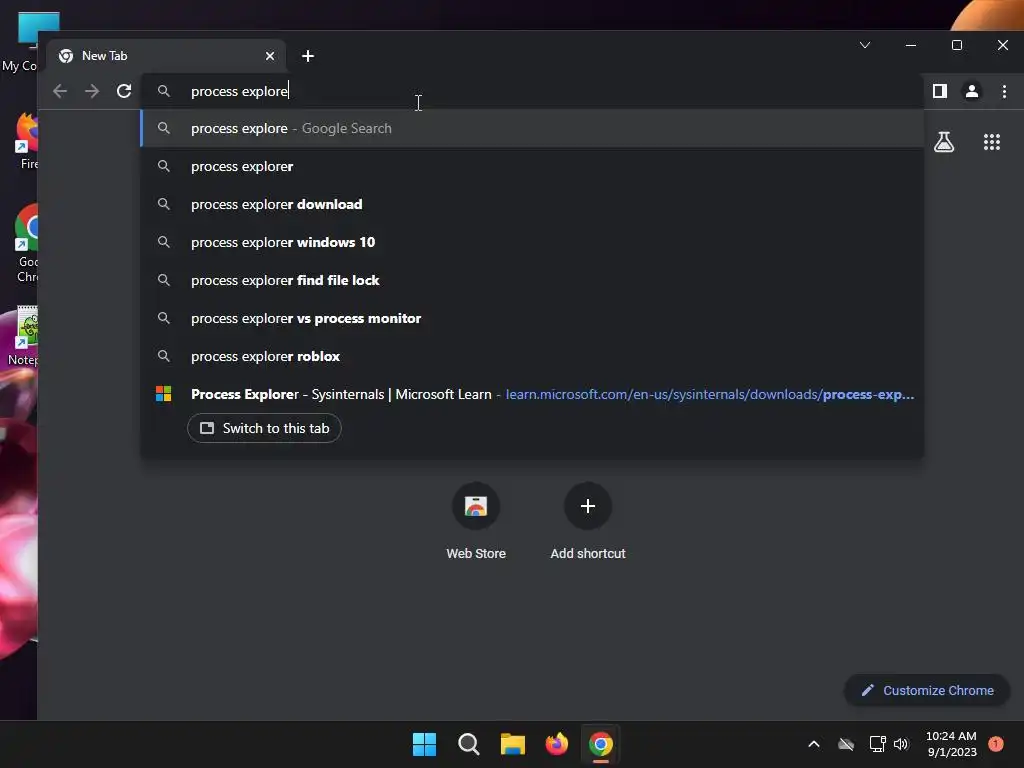Open the tab search chevron

pos(865,45)
